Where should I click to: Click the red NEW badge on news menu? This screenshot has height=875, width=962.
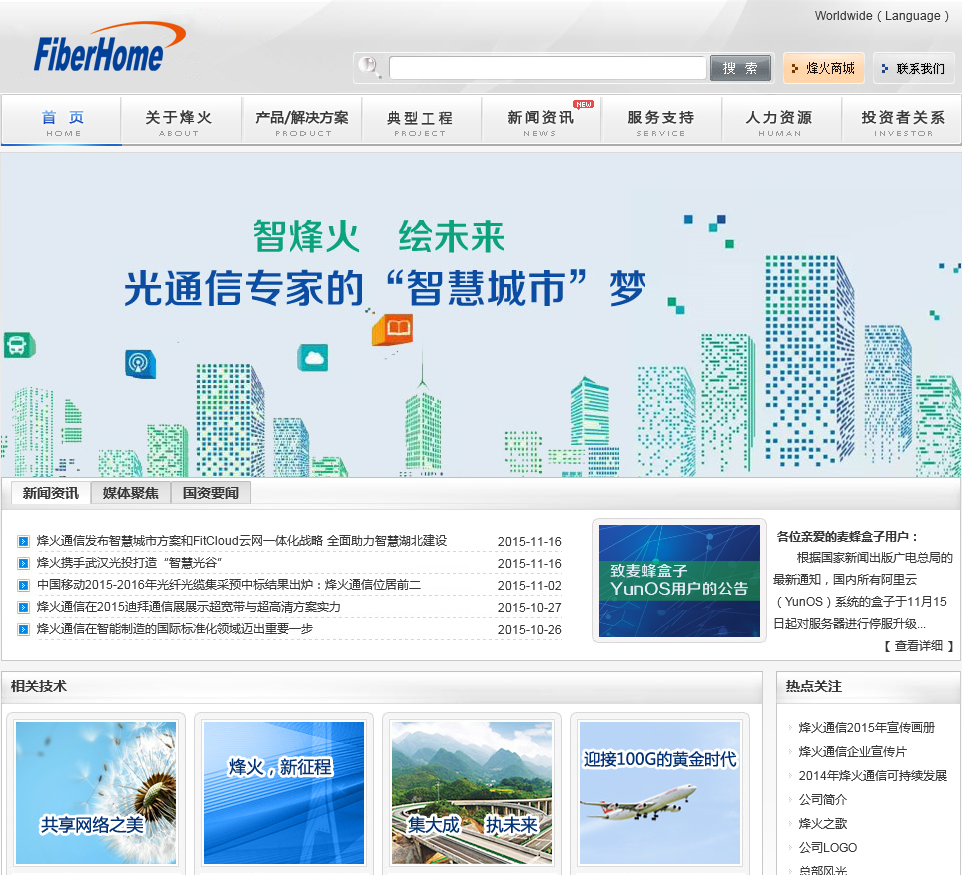583,104
